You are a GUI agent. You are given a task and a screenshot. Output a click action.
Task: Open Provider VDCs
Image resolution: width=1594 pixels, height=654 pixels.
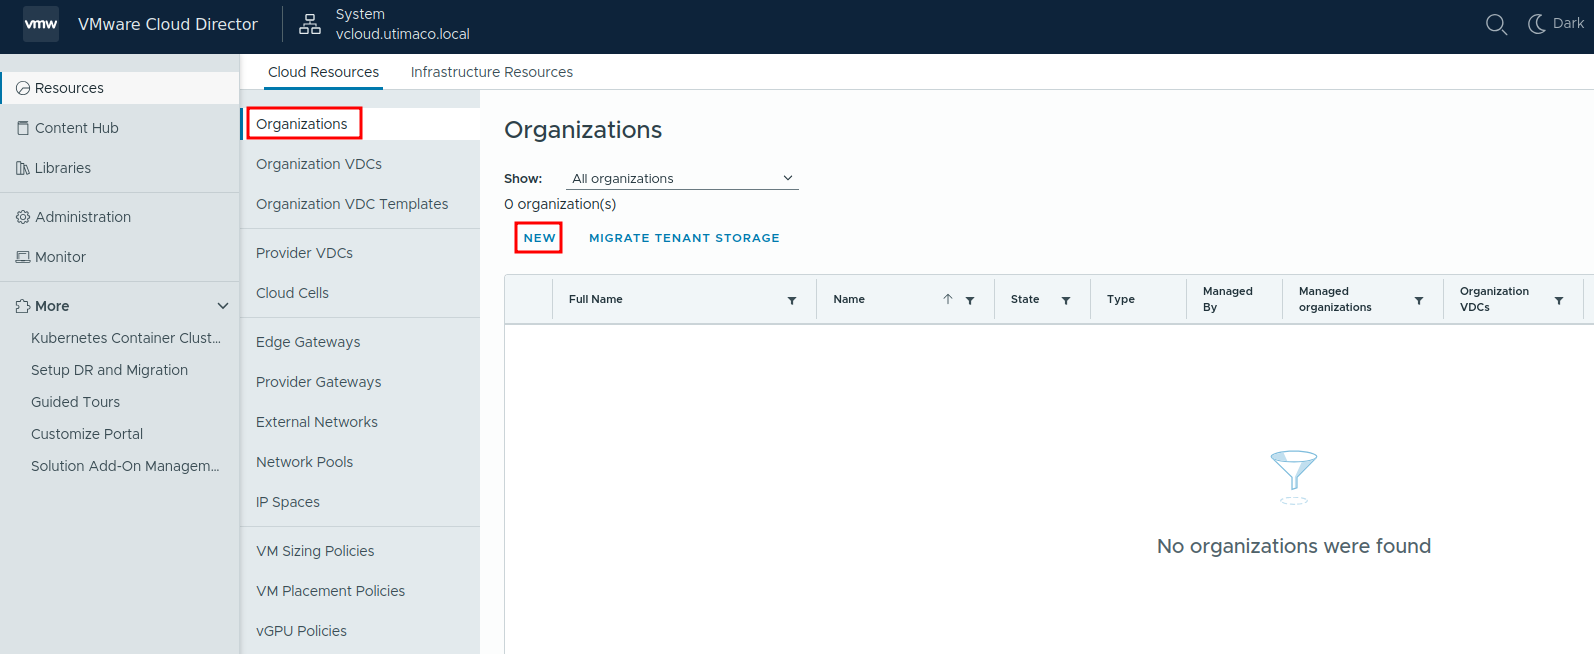[304, 253]
